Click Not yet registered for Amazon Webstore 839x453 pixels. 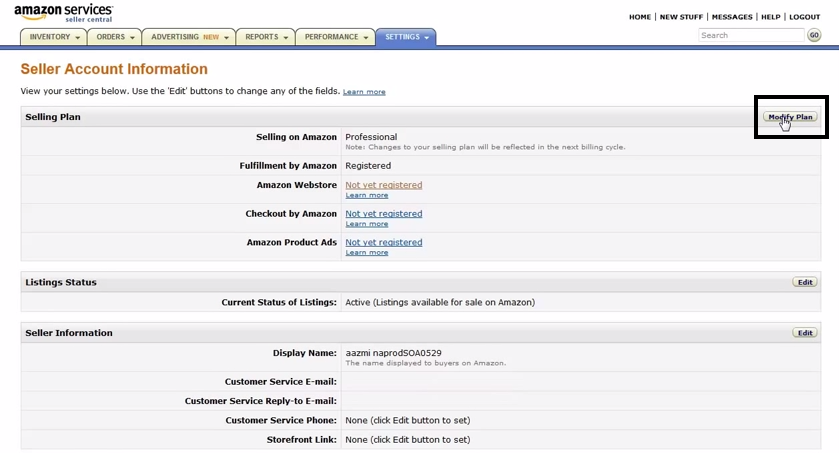[x=384, y=185]
